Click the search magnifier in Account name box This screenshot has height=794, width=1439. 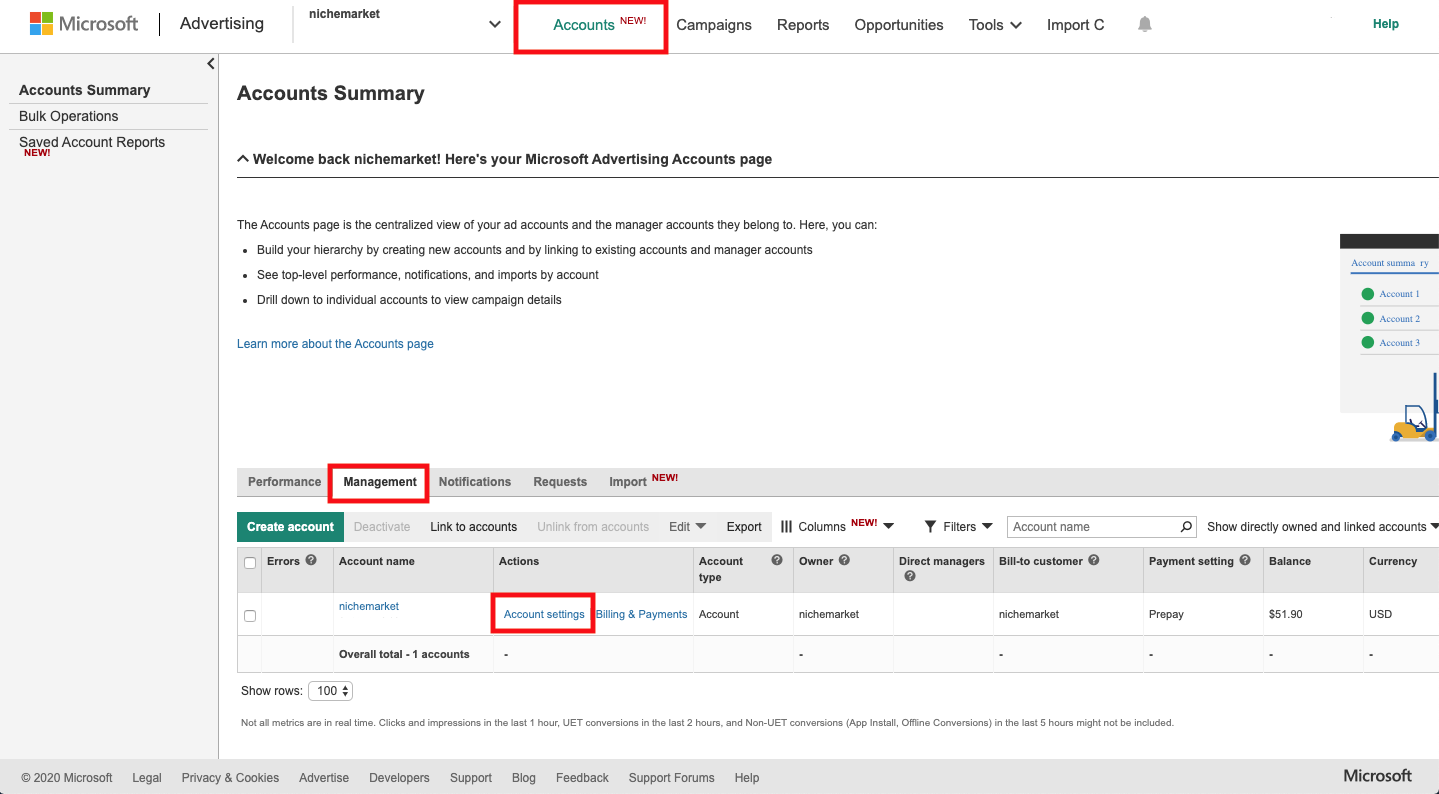pos(1186,527)
